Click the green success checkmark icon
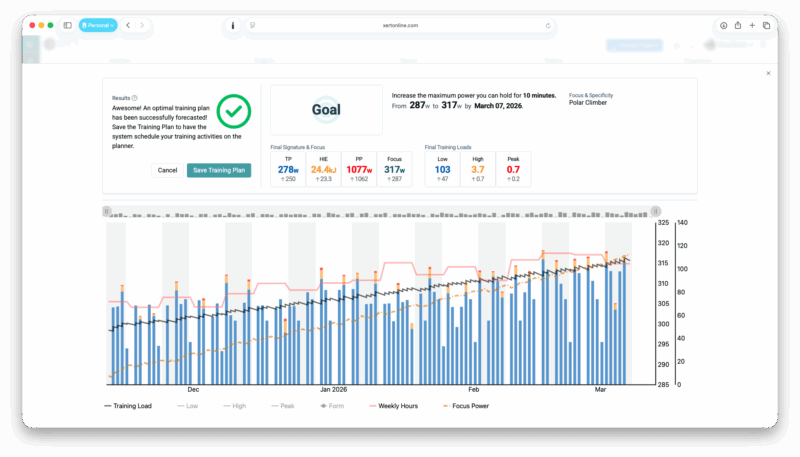This screenshot has width=800, height=457. (x=234, y=111)
